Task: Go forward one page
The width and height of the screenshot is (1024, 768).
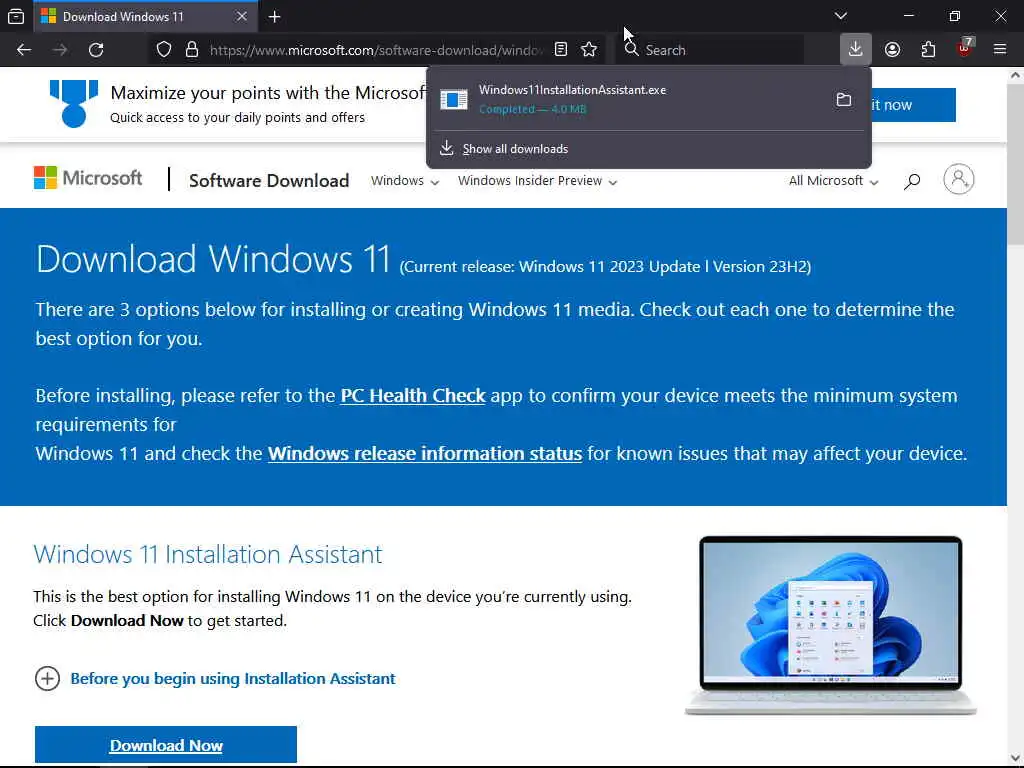Action: click(x=60, y=50)
